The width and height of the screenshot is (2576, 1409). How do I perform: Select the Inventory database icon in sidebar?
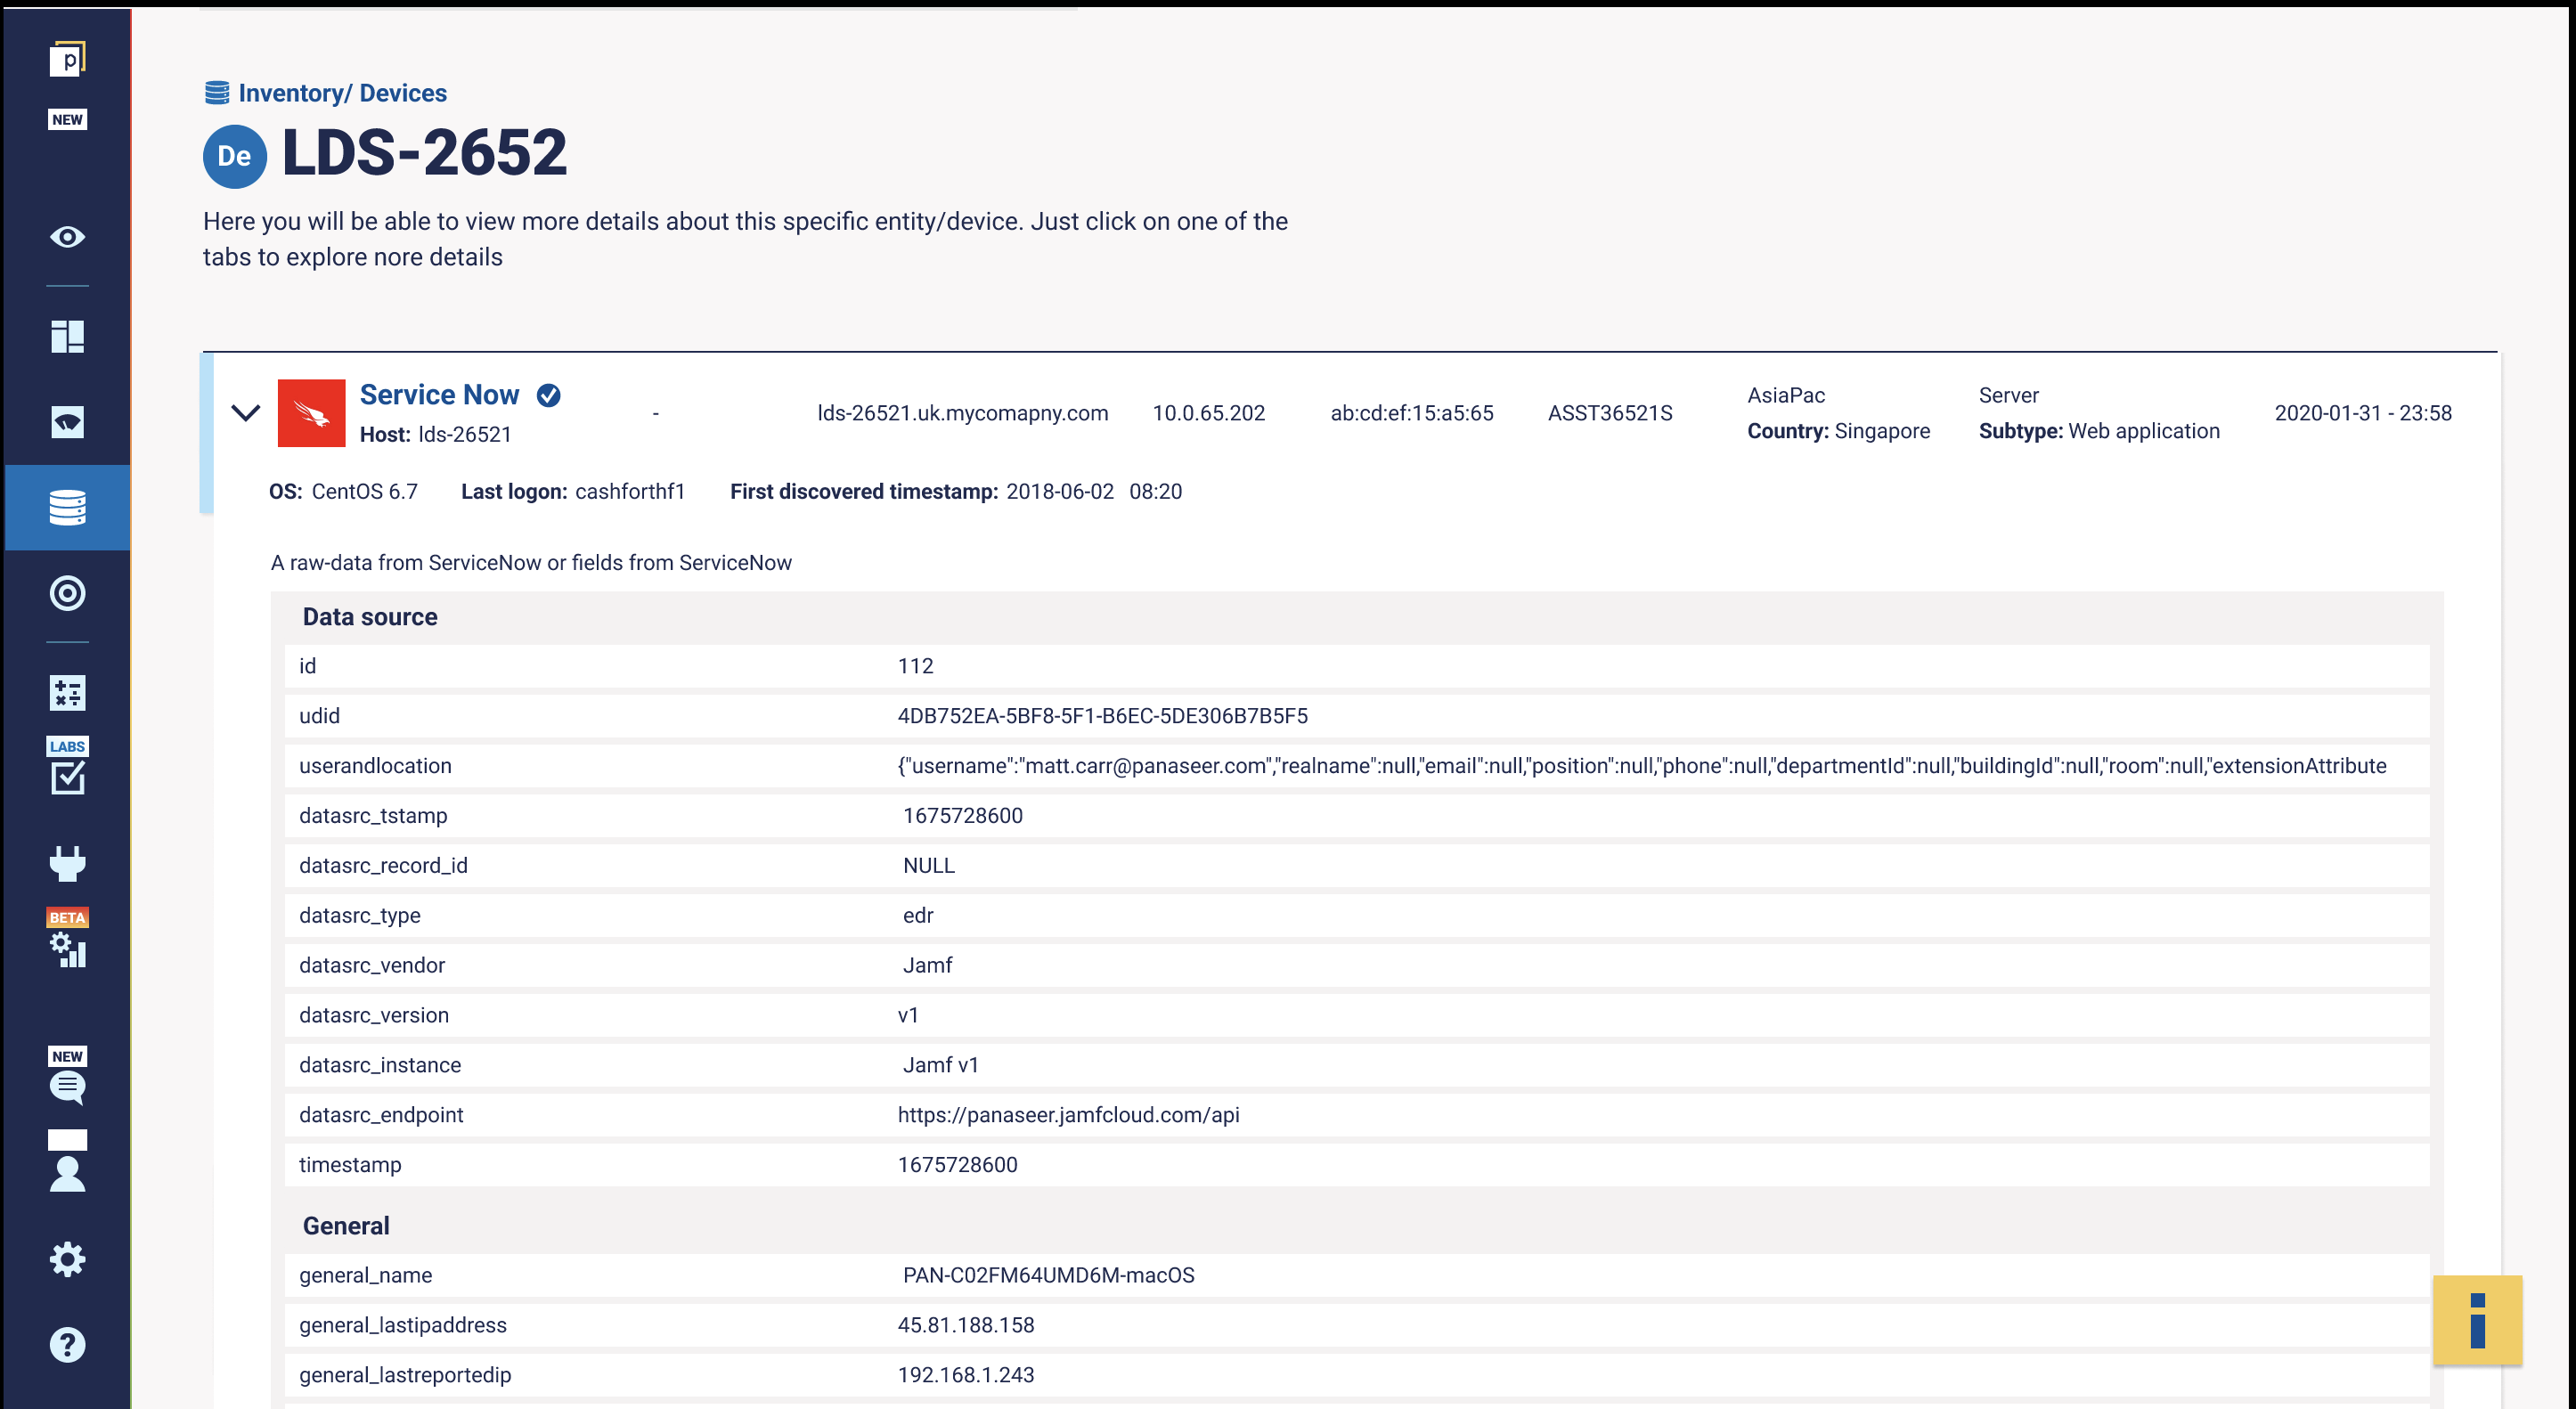point(67,507)
